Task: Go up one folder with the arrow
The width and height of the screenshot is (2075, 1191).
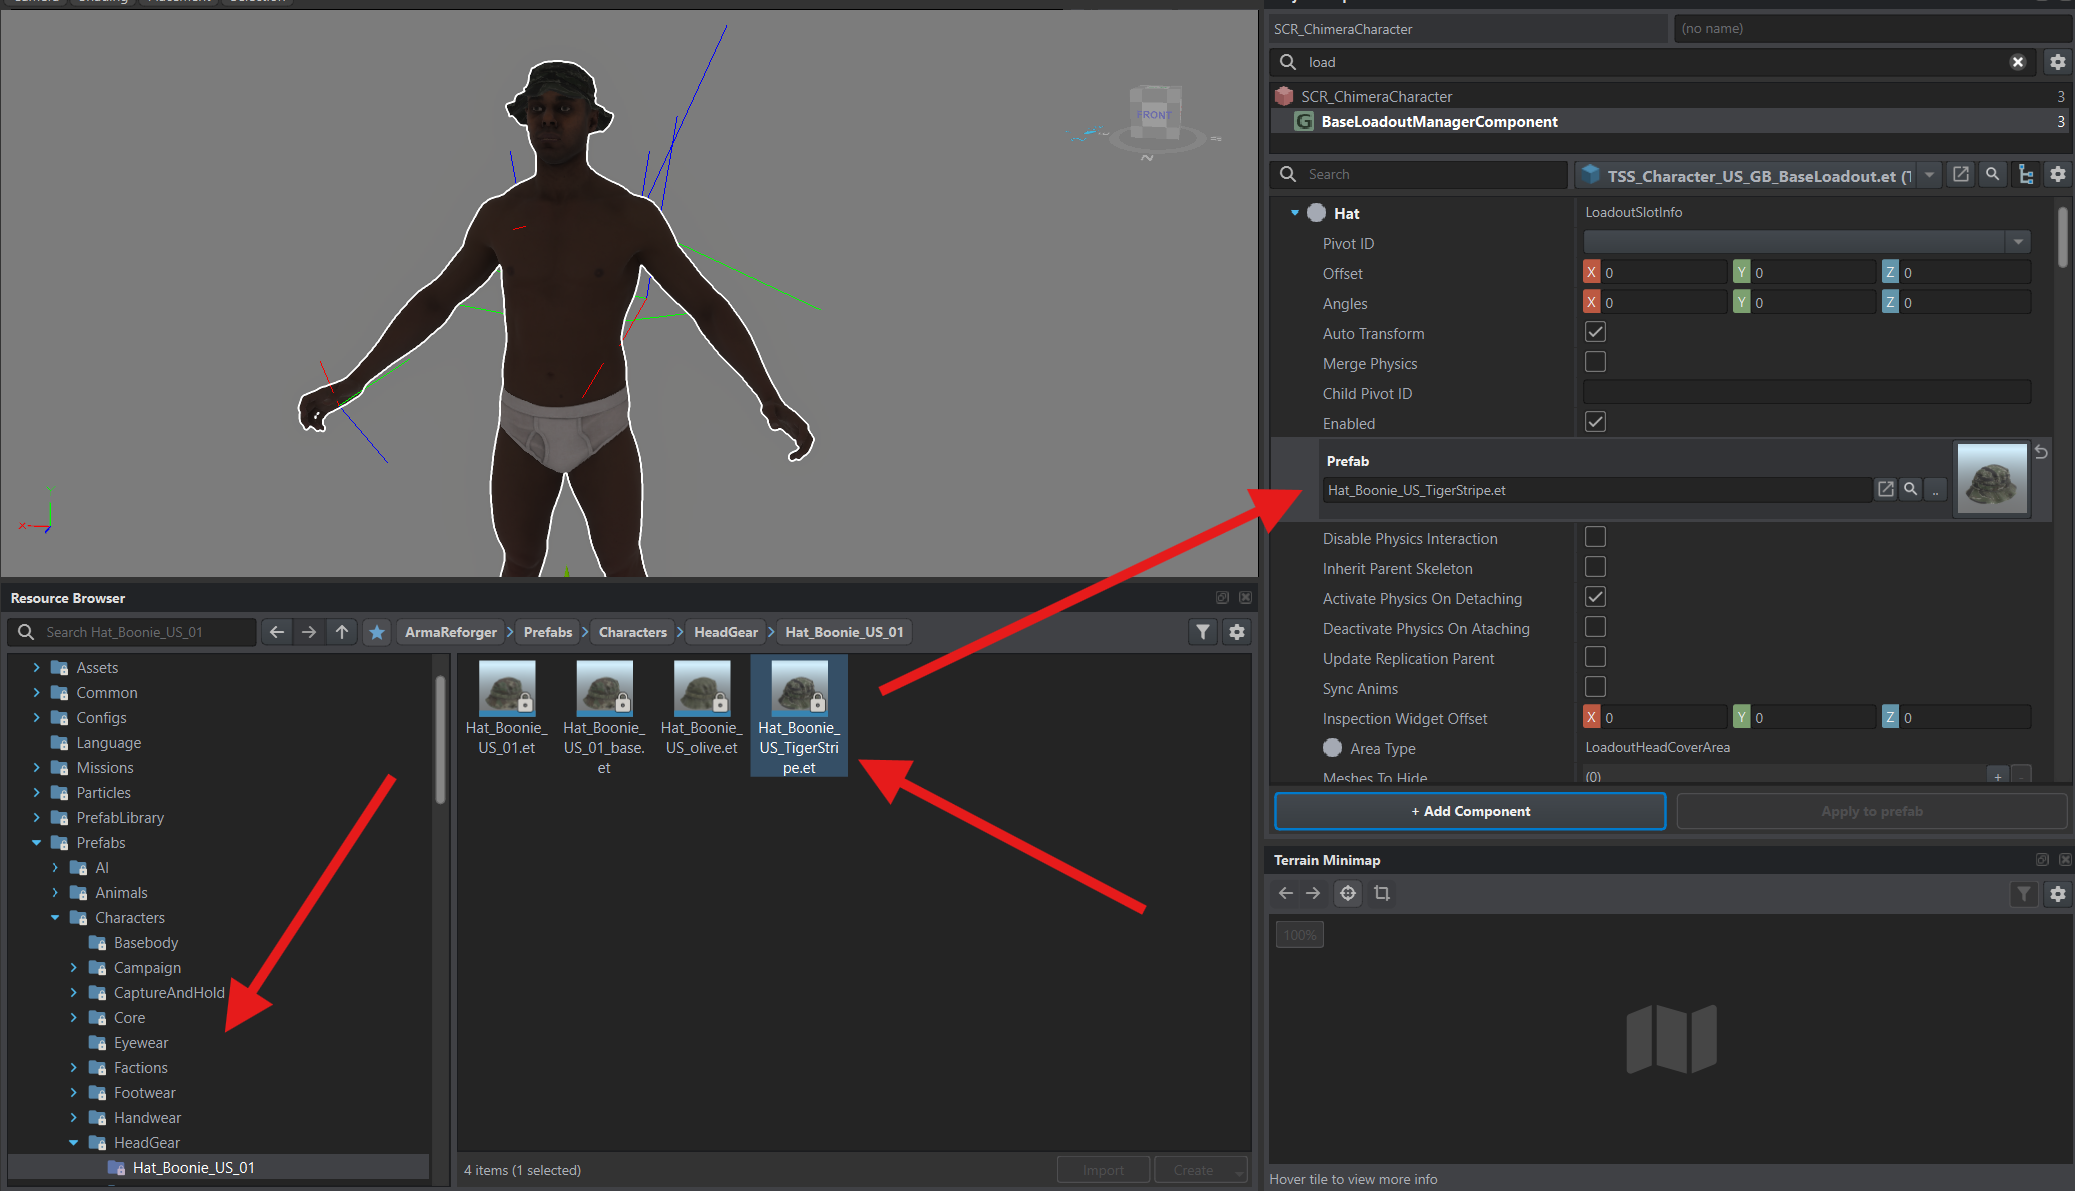Action: pos(342,632)
